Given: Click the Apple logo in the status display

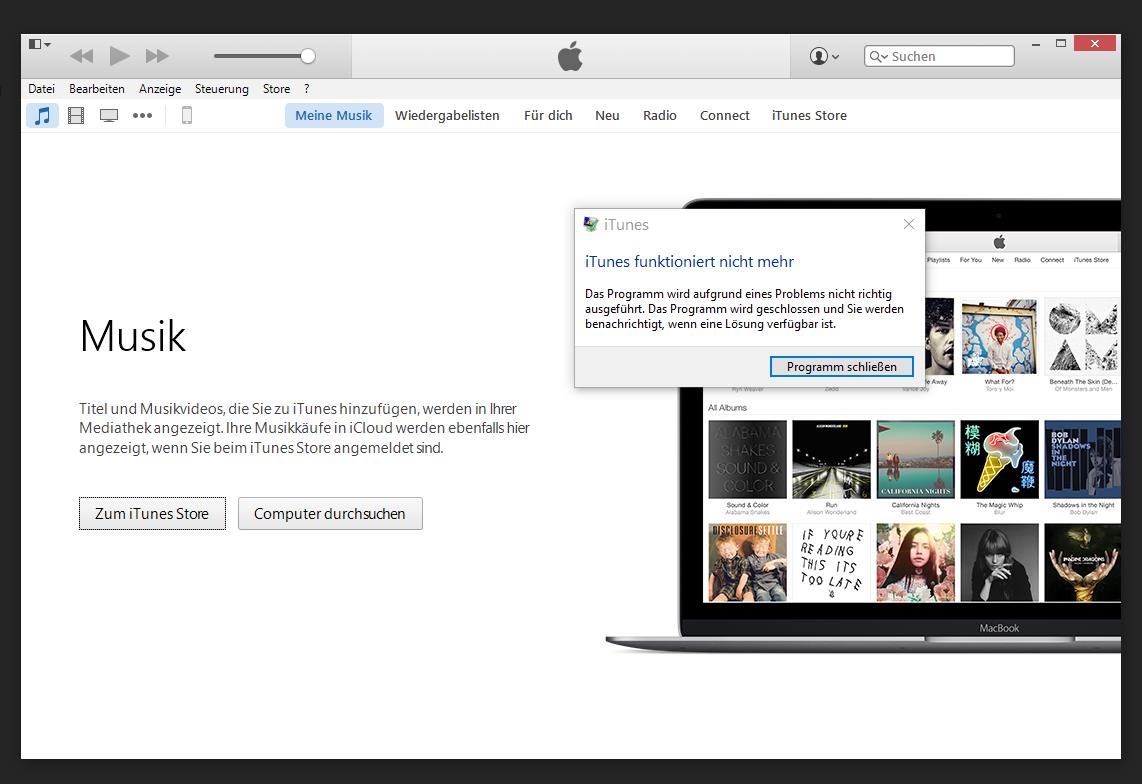Looking at the screenshot, I should (x=570, y=56).
